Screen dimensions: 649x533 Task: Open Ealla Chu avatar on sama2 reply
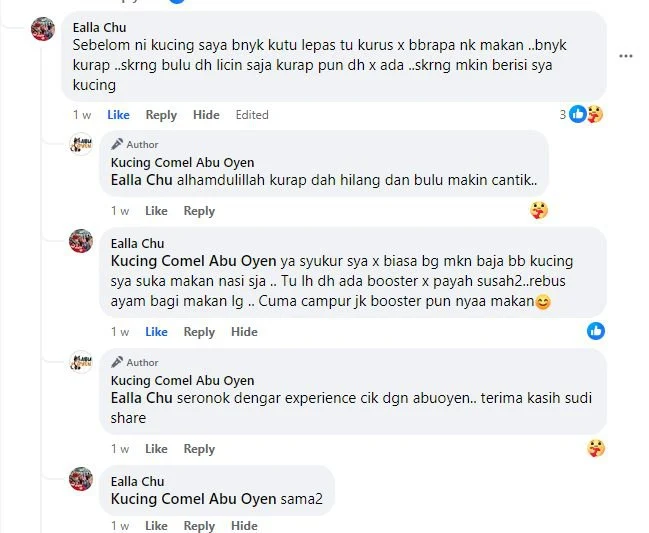(81, 479)
